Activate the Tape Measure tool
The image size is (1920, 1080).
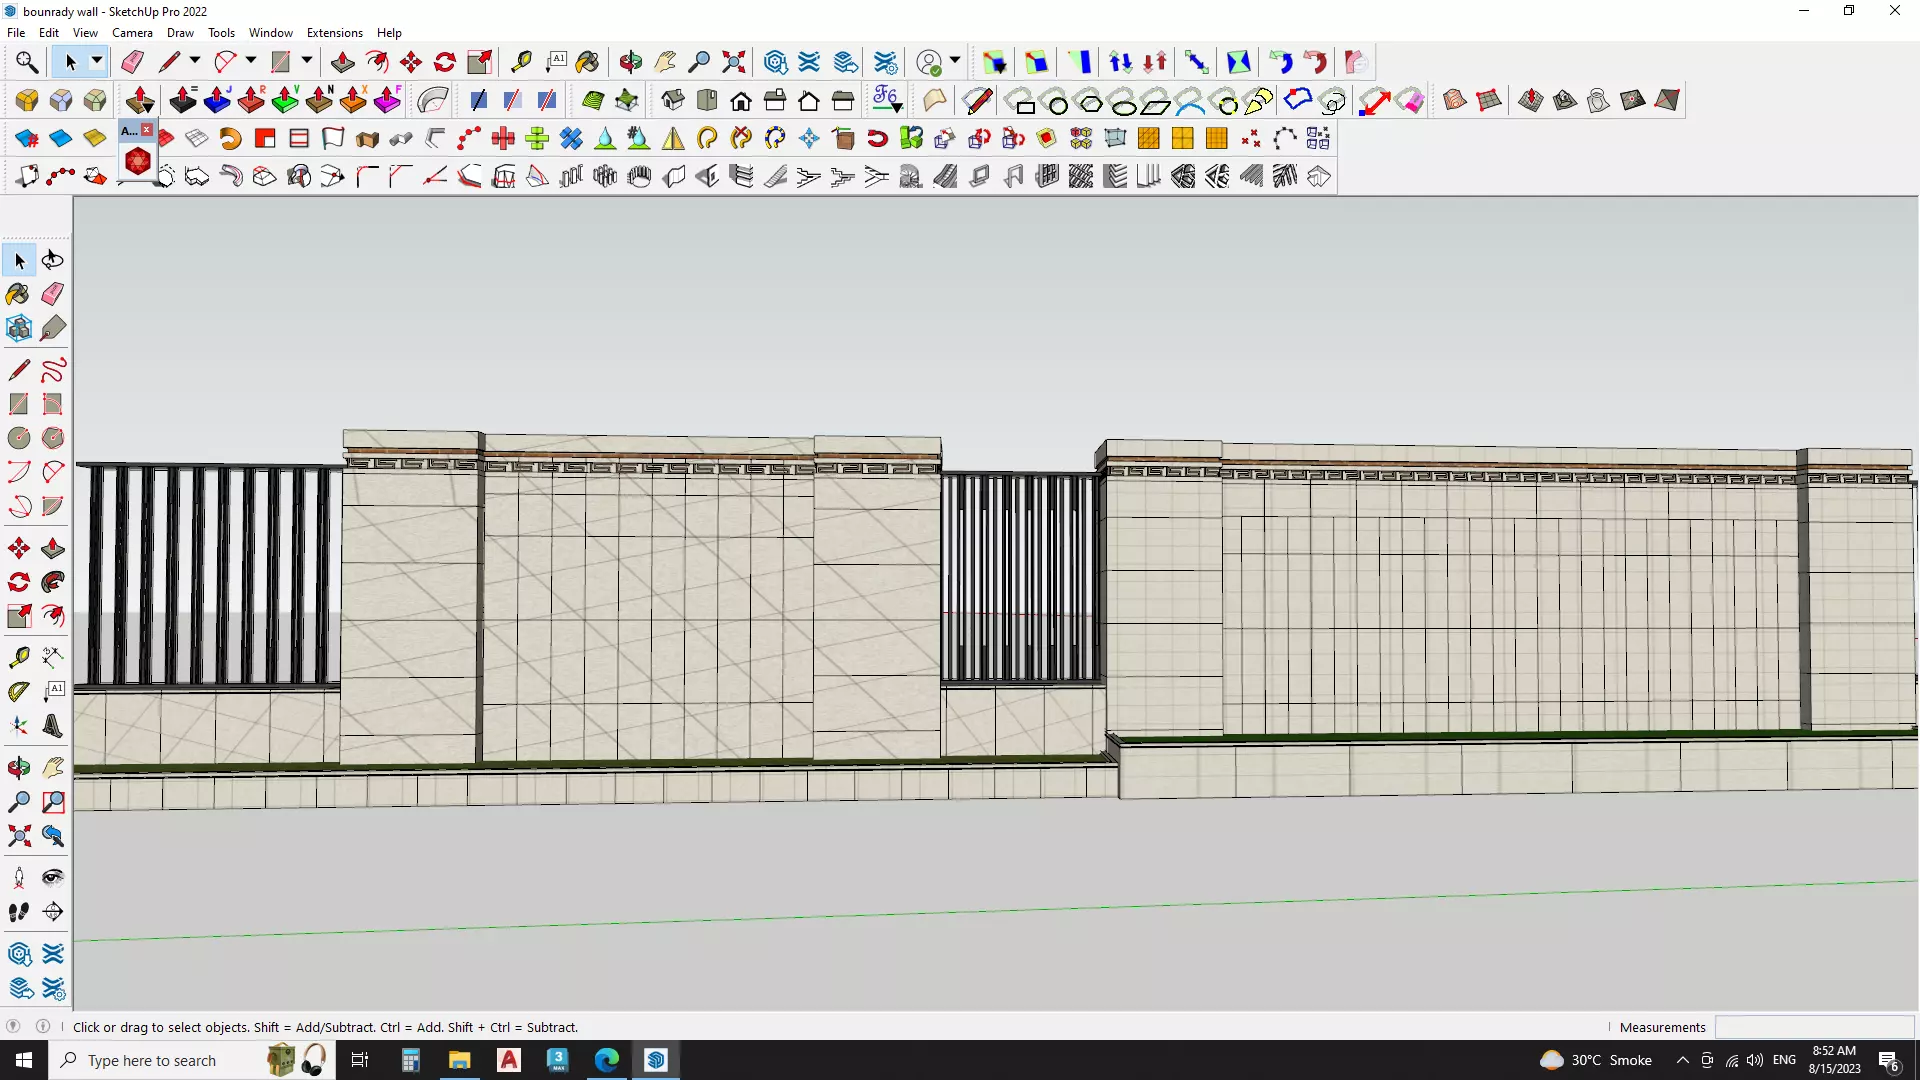pyautogui.click(x=521, y=62)
